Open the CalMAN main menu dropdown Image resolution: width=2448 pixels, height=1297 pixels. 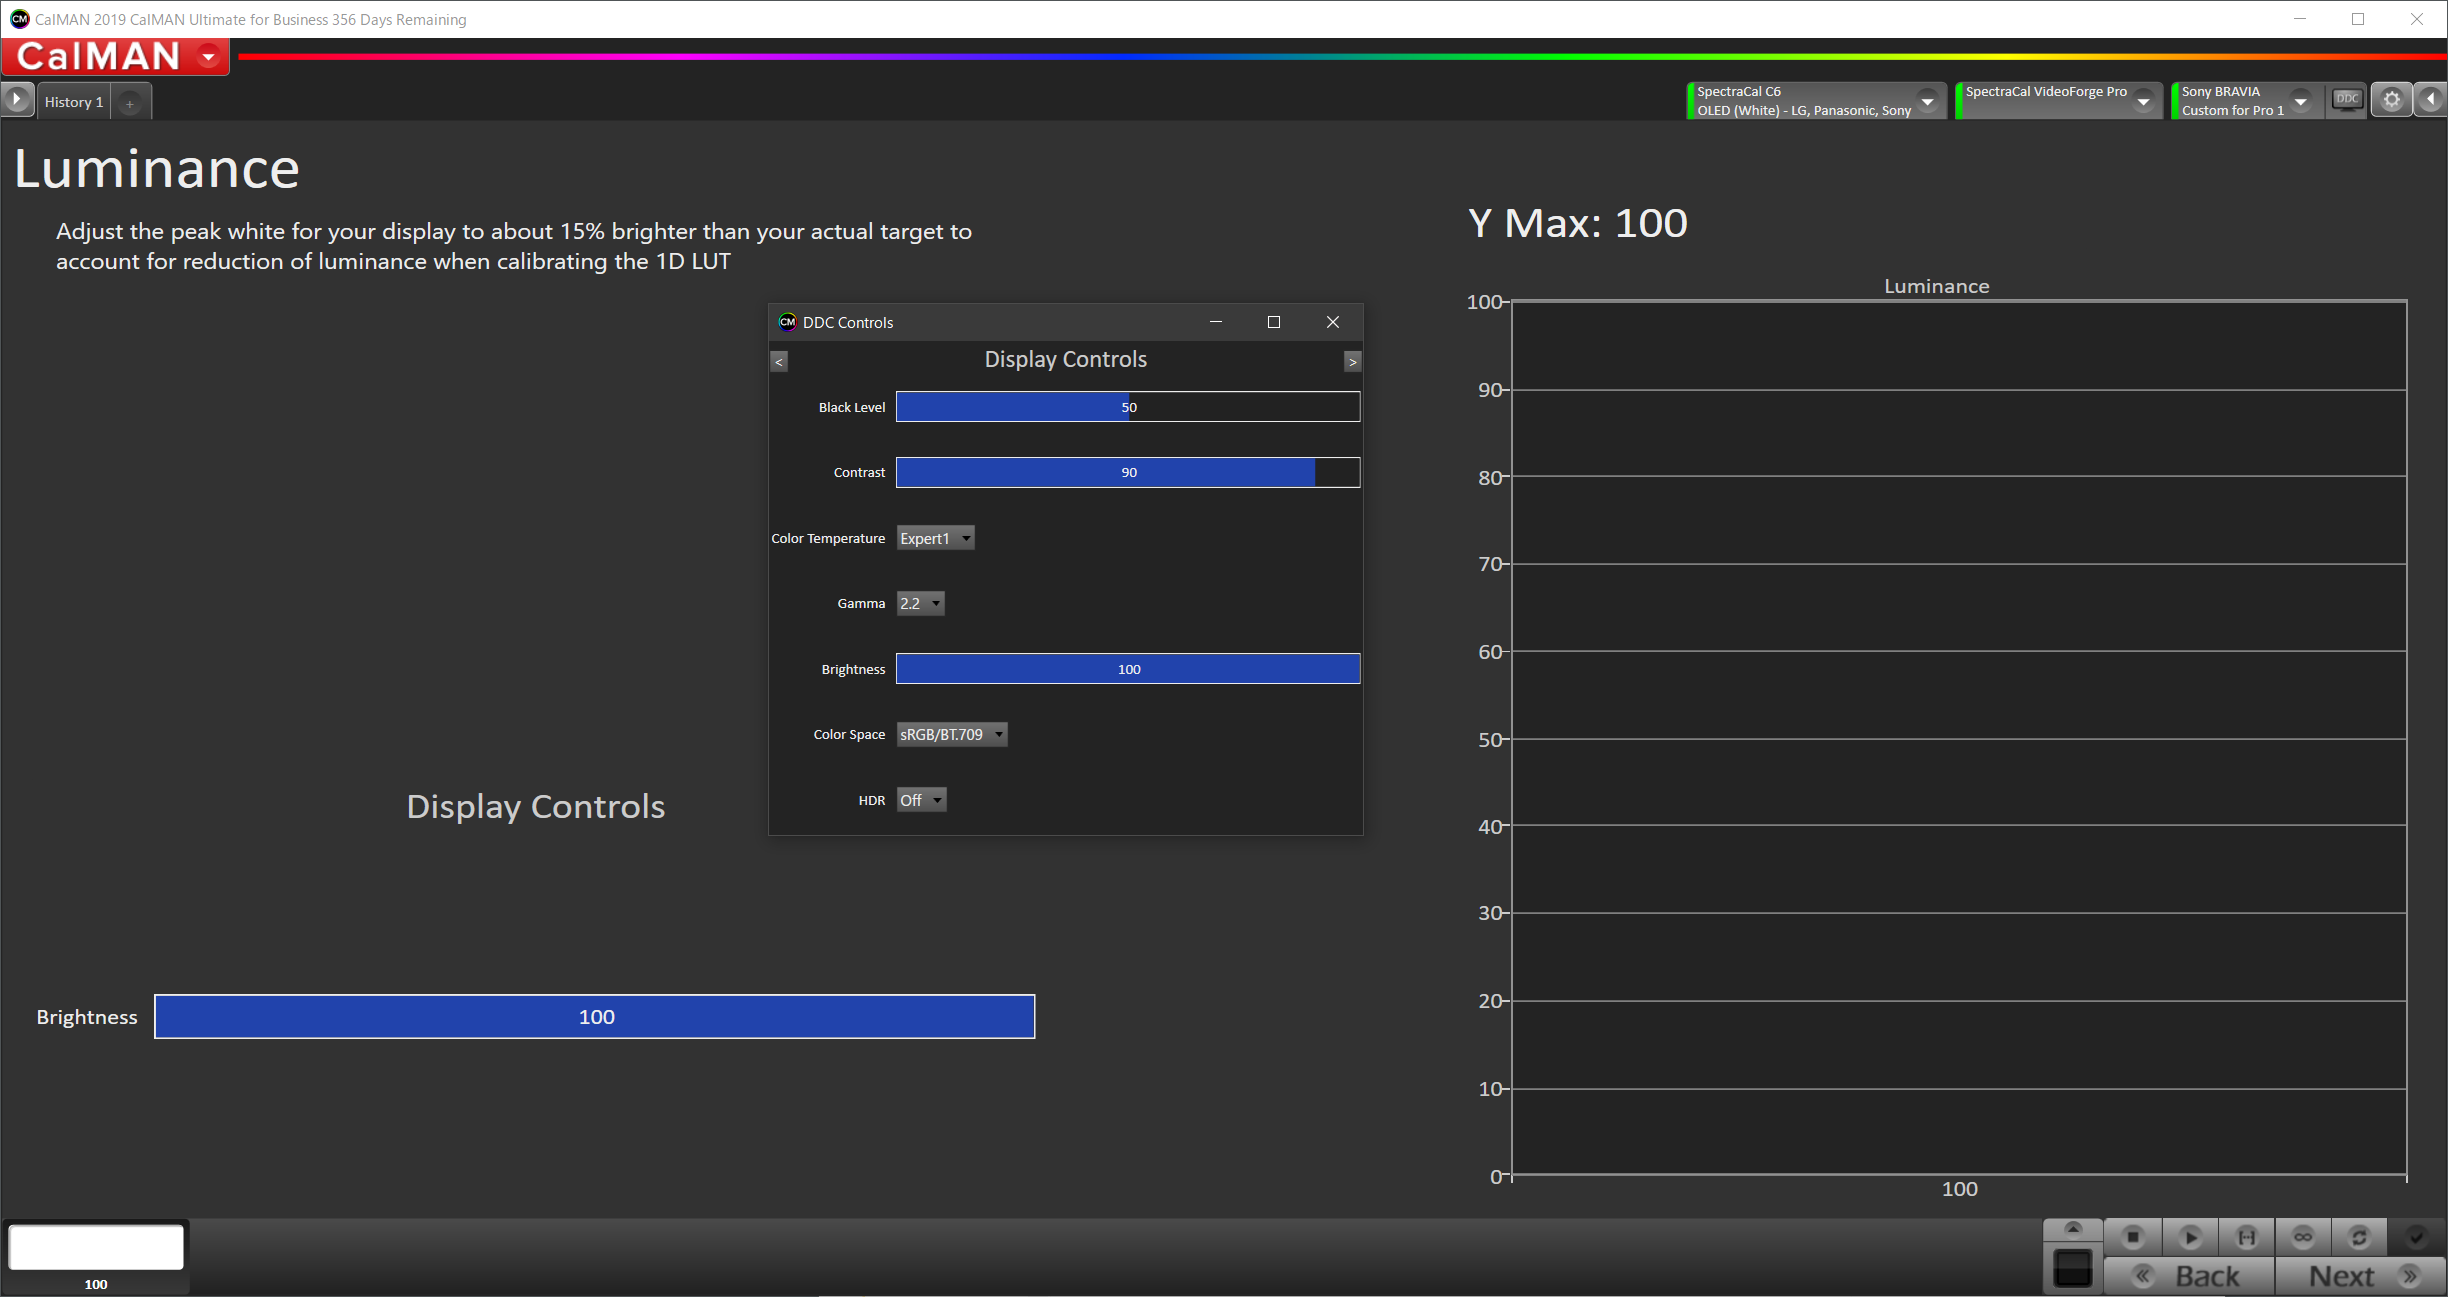pyautogui.click(x=209, y=57)
